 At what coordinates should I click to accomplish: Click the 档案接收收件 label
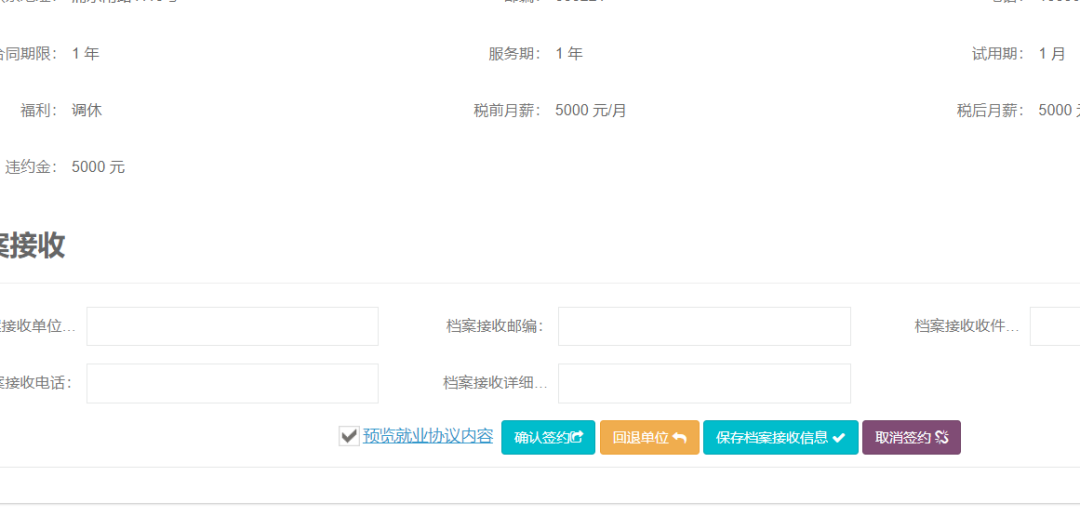(x=966, y=326)
